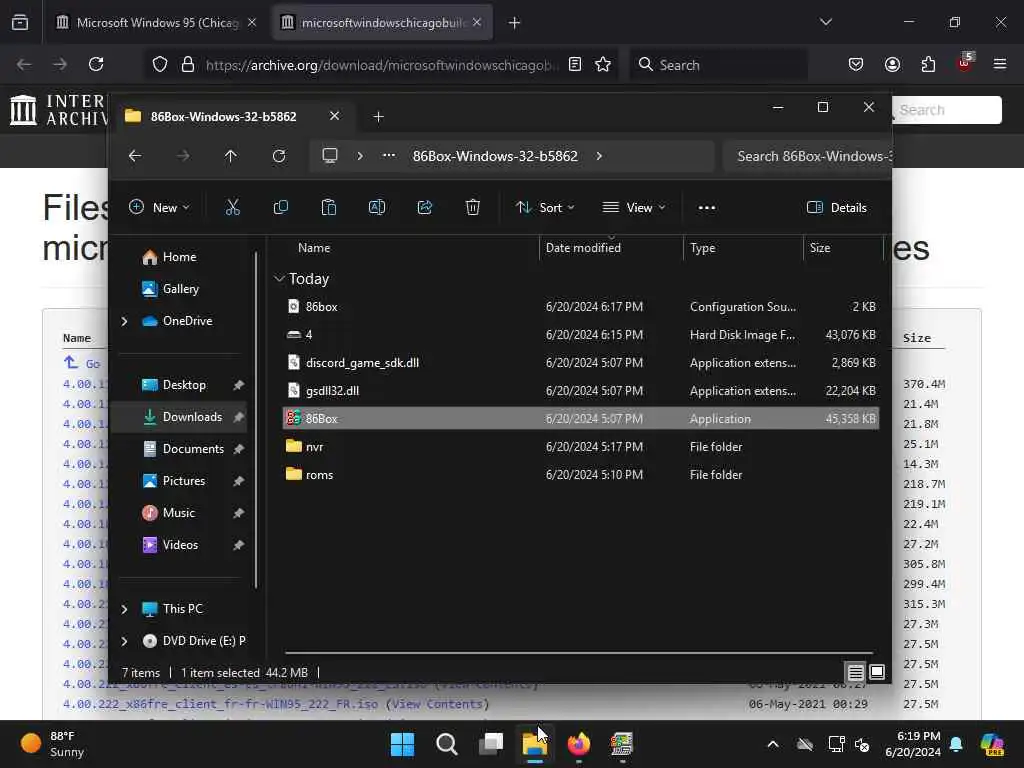
Task: Refresh the File Explorer folder view
Action: point(279,156)
